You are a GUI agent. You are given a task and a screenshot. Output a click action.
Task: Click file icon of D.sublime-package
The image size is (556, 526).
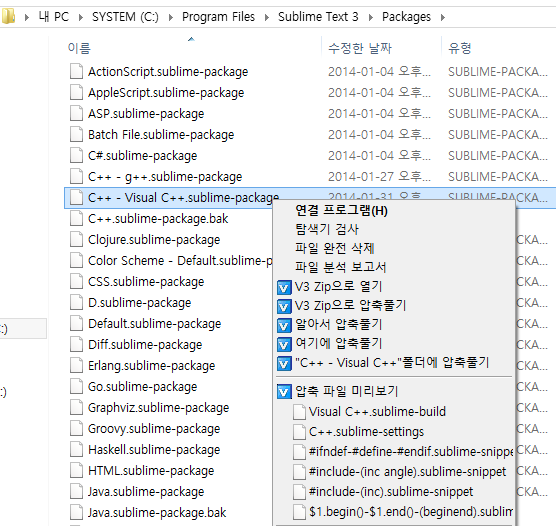click(76, 302)
